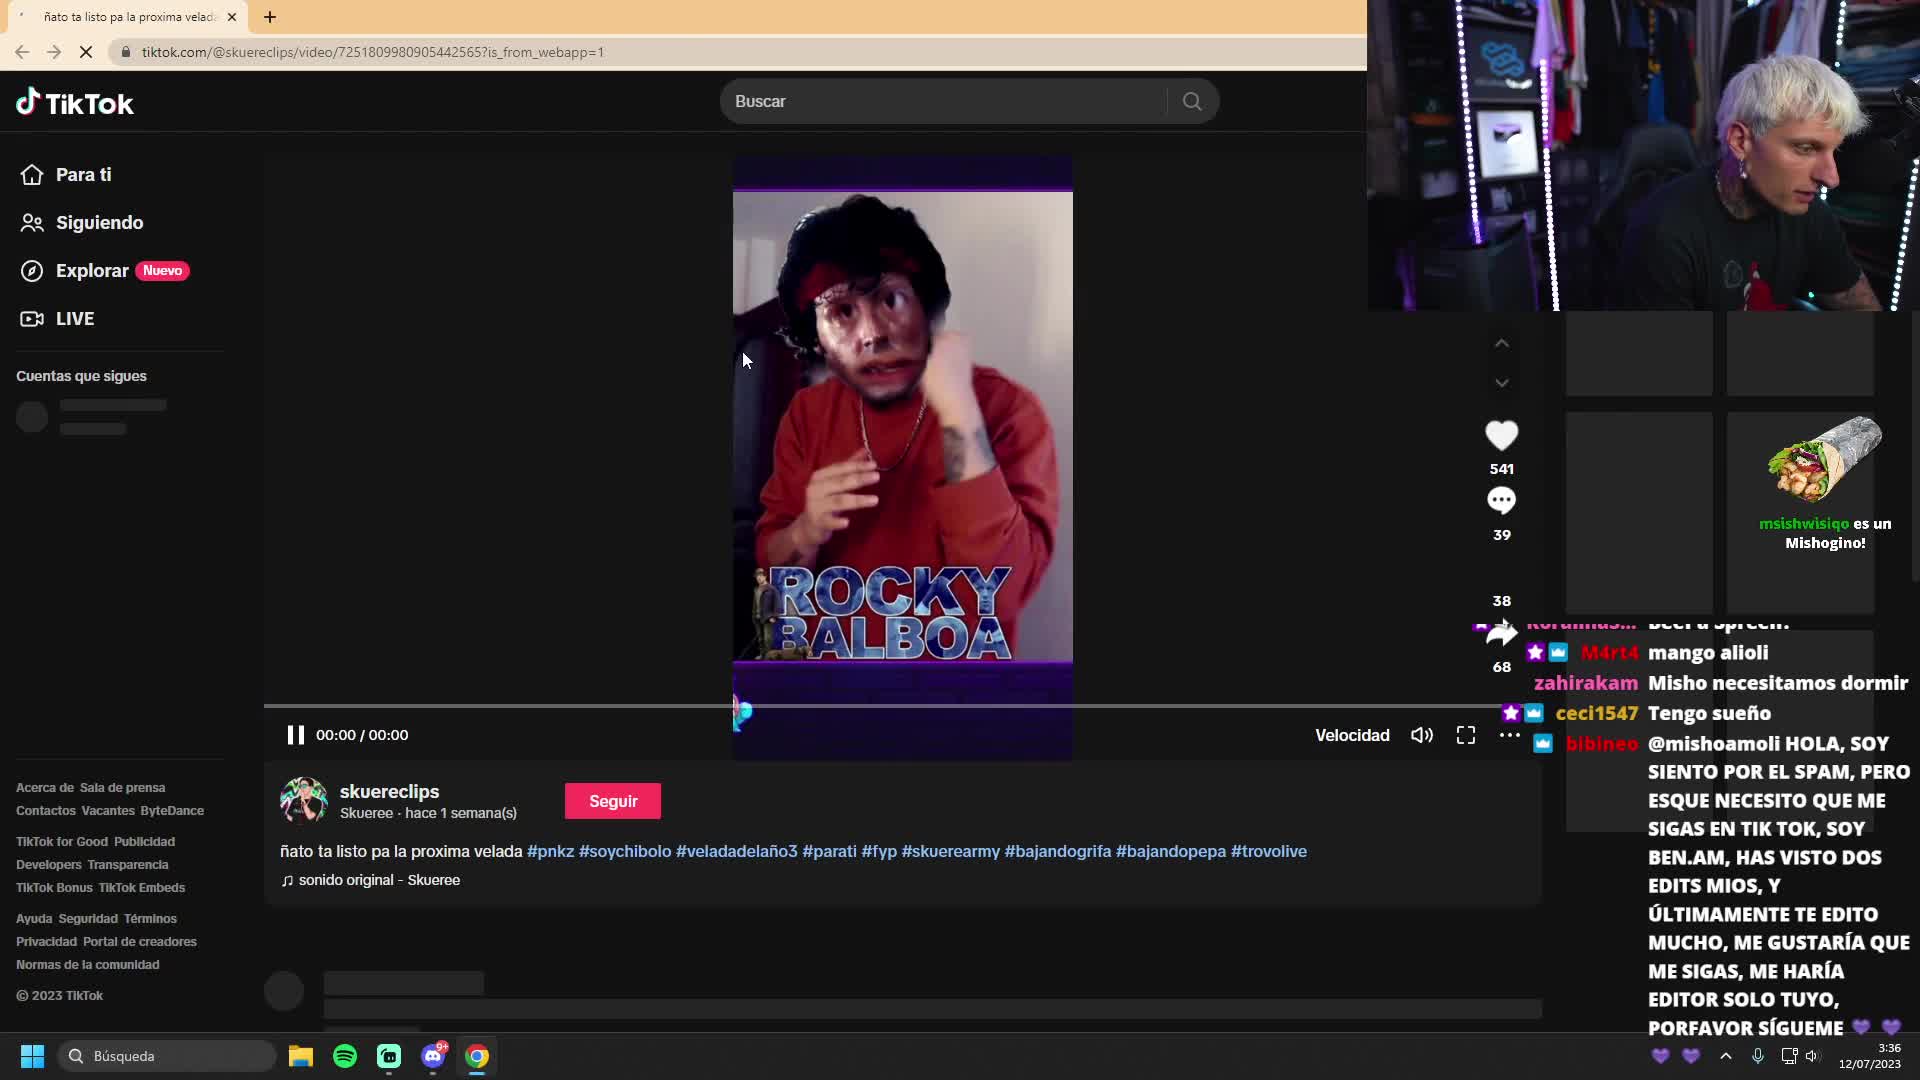Close the TikTok browser tab
Viewport: 1920px width, 1080px height.
click(x=232, y=17)
